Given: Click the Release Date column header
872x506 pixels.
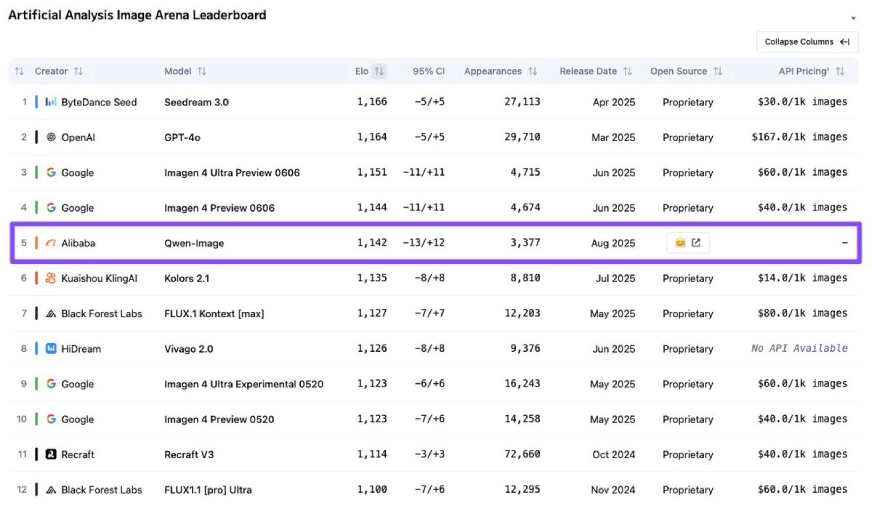Looking at the screenshot, I should click(x=588, y=71).
